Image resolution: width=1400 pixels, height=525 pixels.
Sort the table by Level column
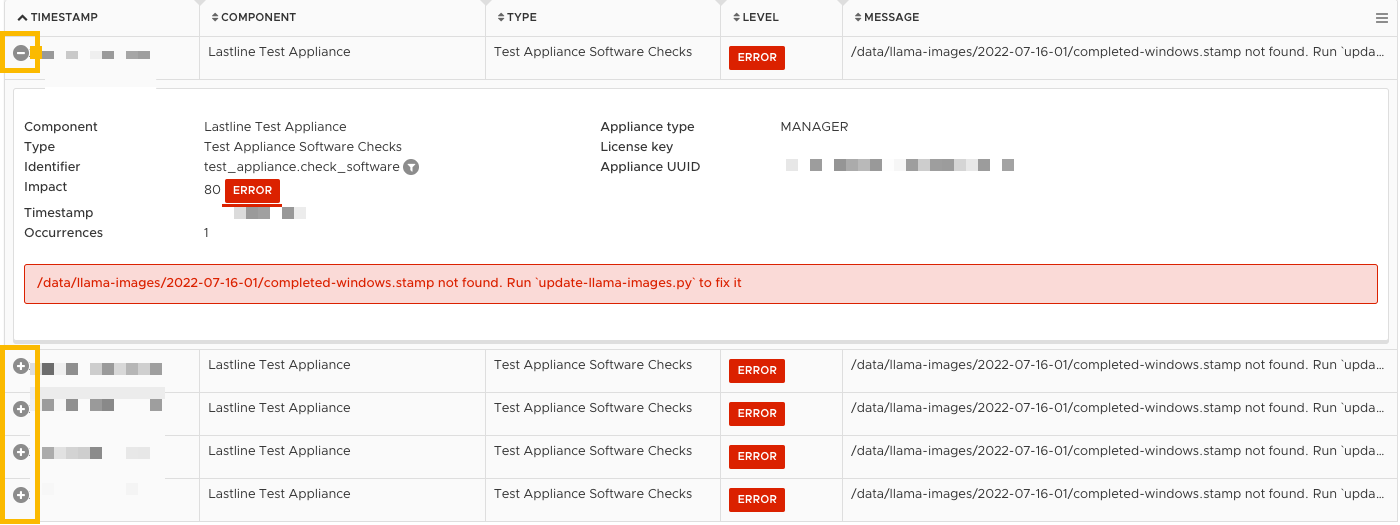click(x=755, y=17)
